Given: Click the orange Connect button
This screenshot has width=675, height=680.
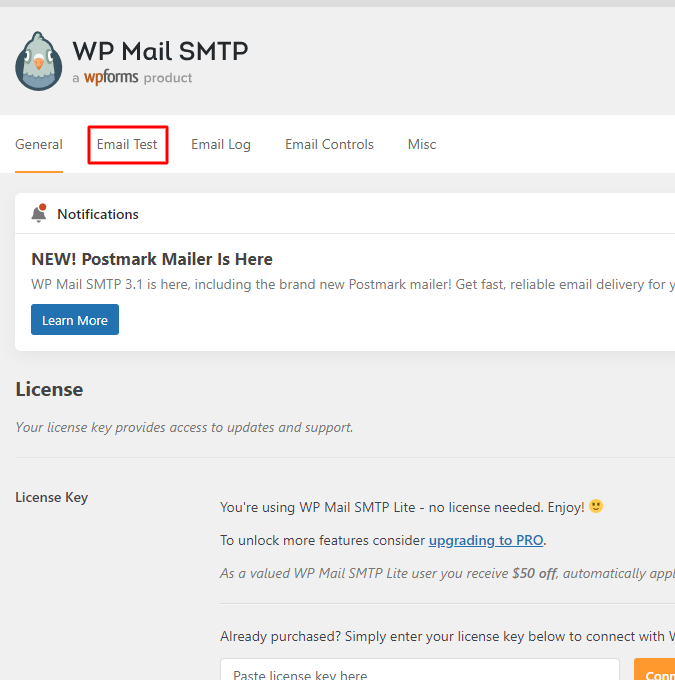Looking at the screenshot, I should pos(655,669).
